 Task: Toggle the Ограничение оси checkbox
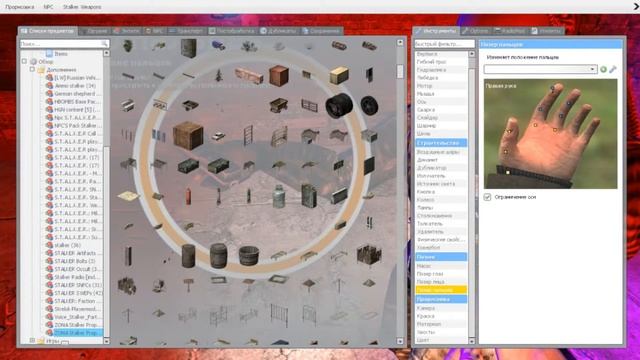pos(487,197)
